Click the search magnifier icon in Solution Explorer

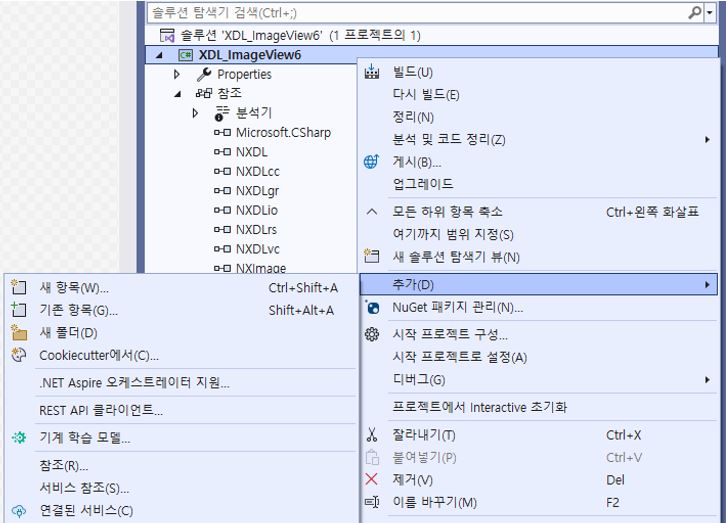[695, 12]
